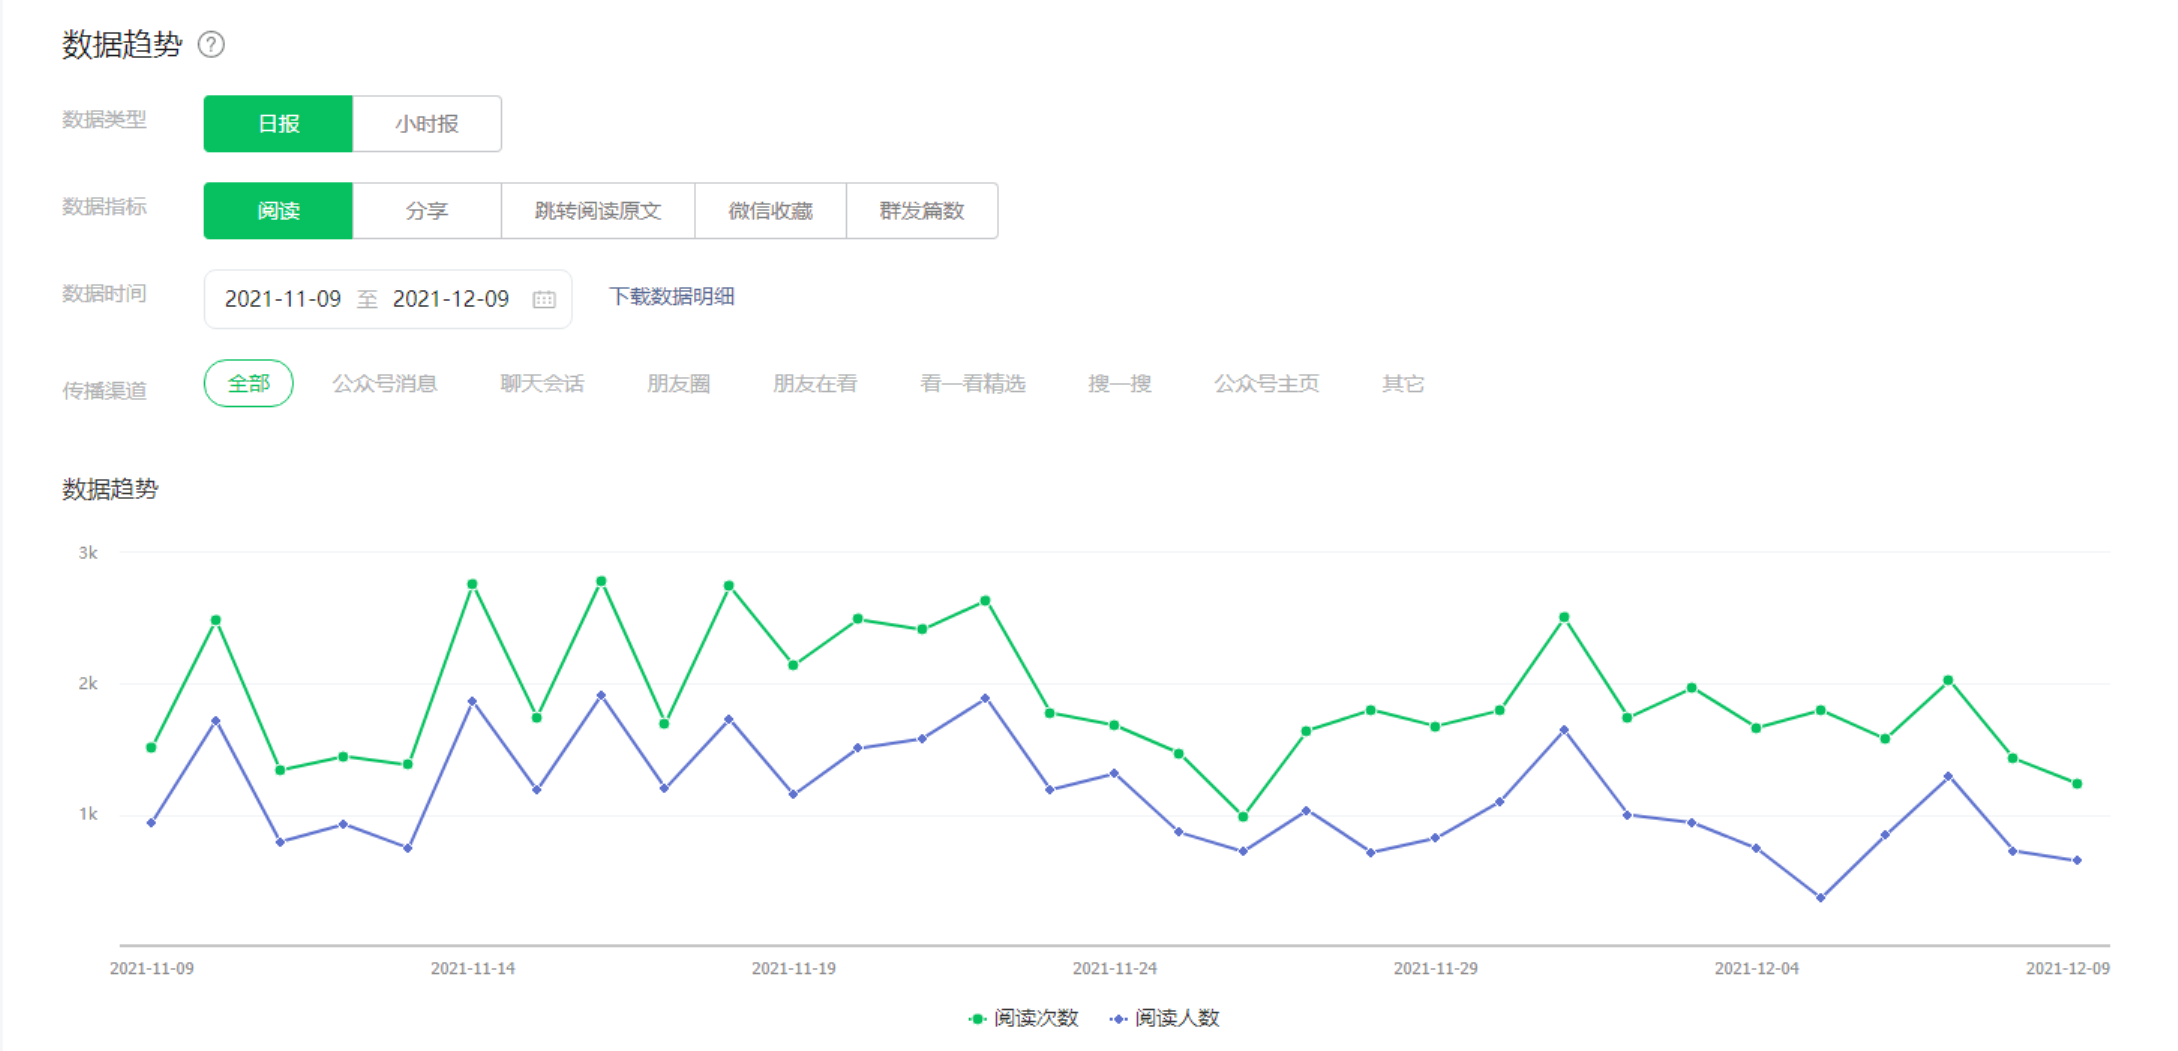Click the y-axis label 3k
The image size is (2178, 1051).
tap(88, 553)
